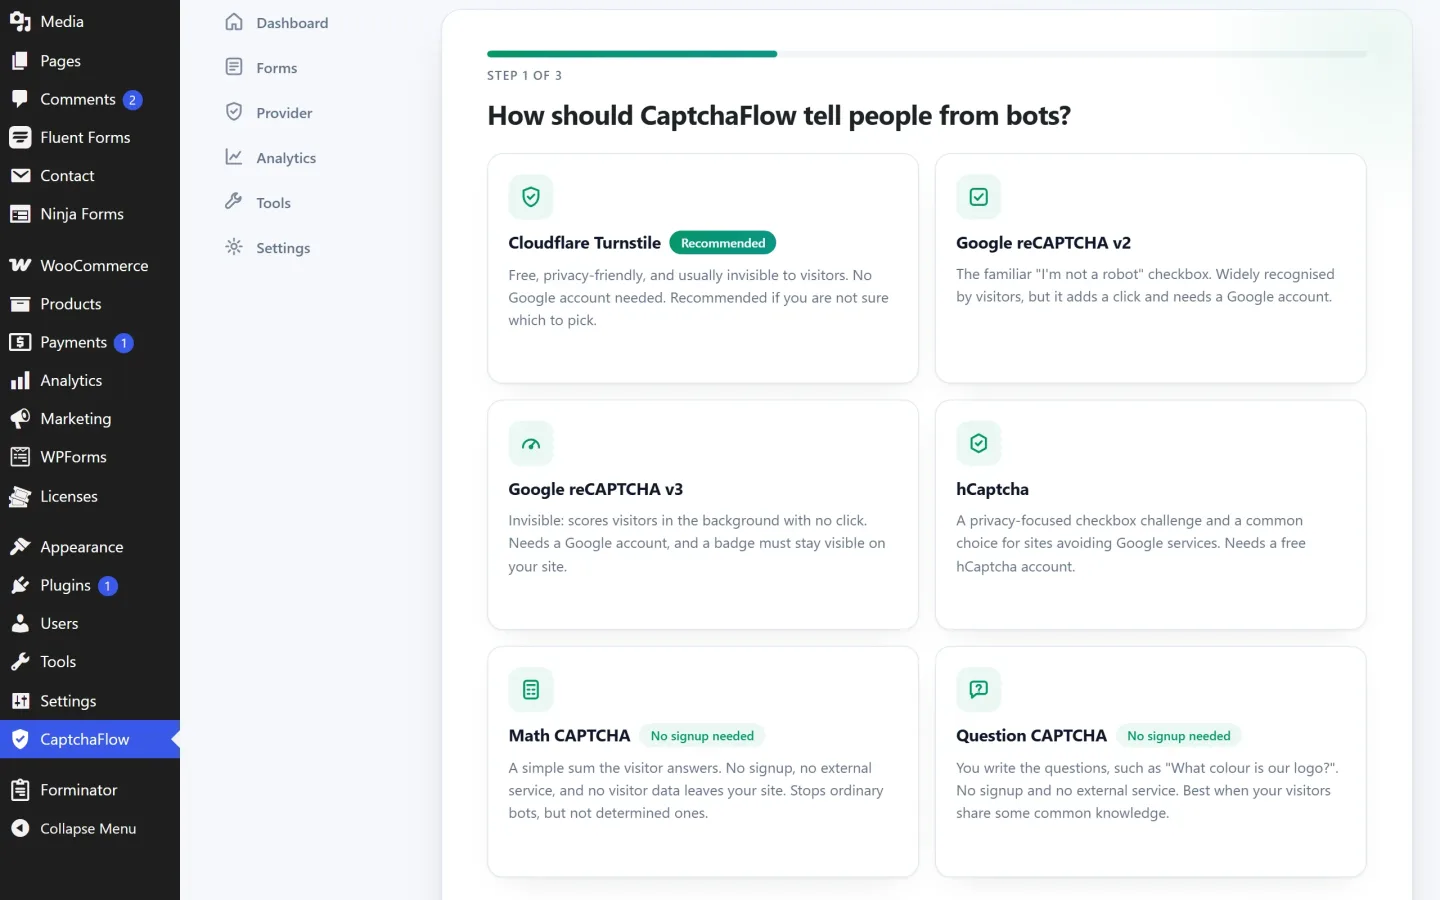Click the Media icon in WordPress sidebar

tap(20, 22)
